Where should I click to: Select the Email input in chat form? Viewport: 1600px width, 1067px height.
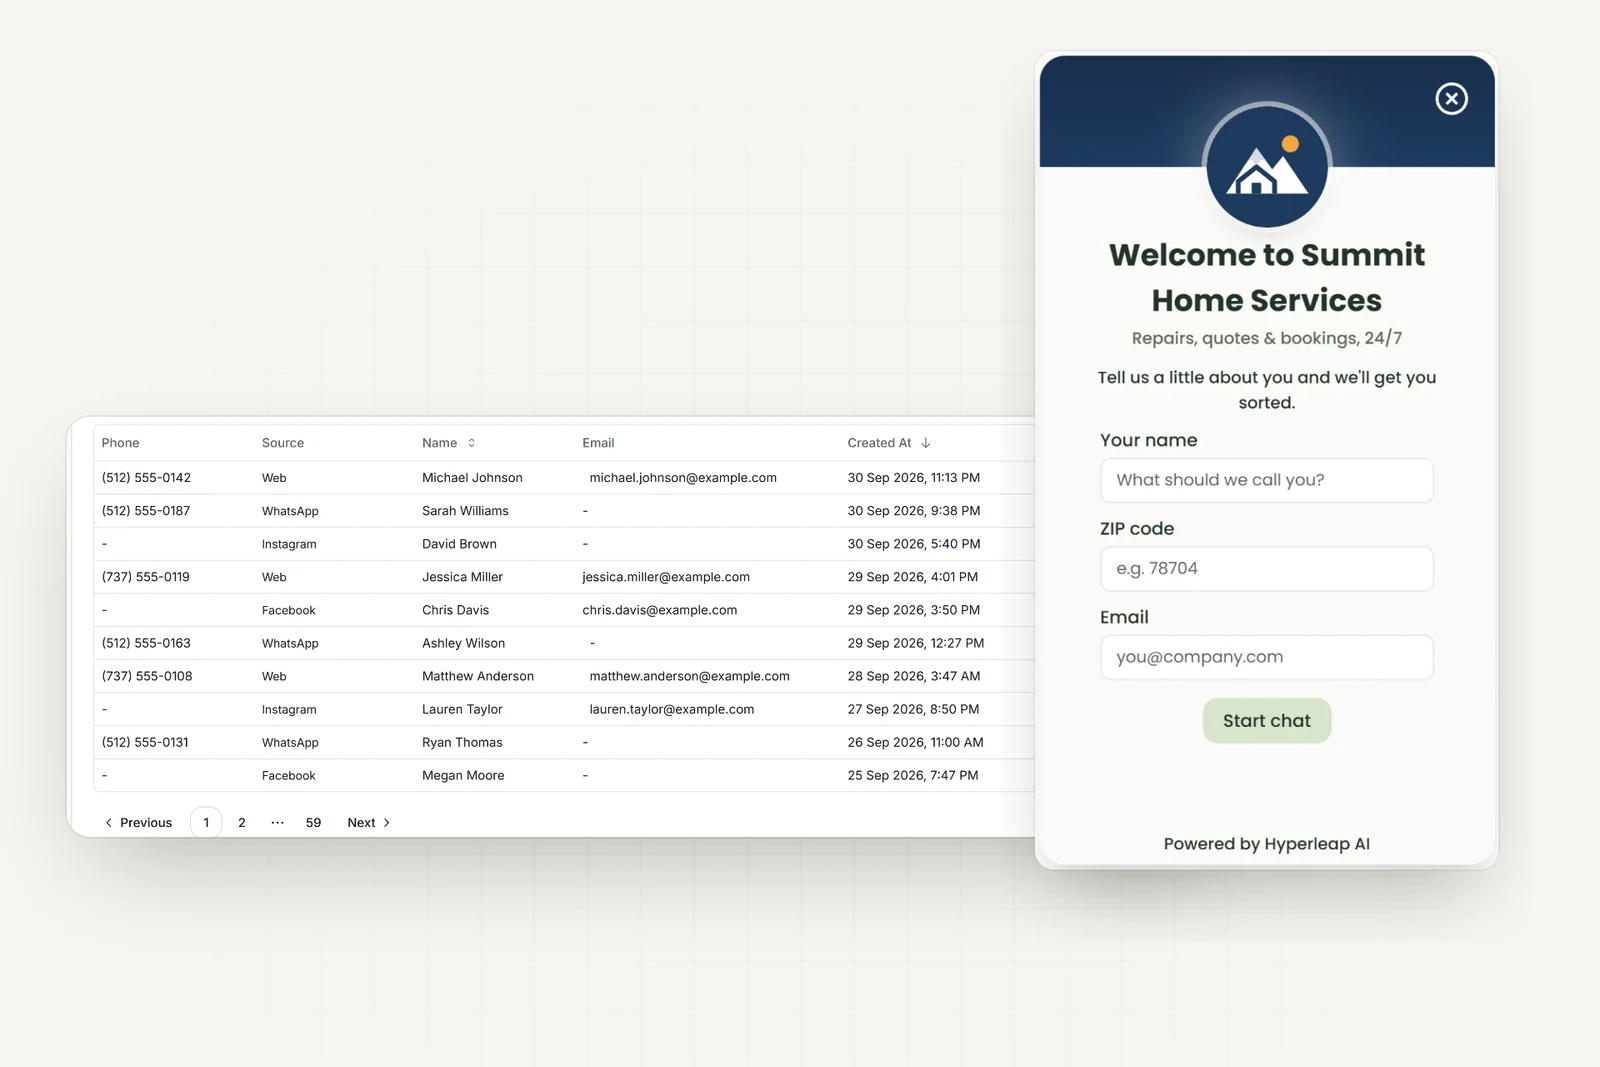(1267, 657)
